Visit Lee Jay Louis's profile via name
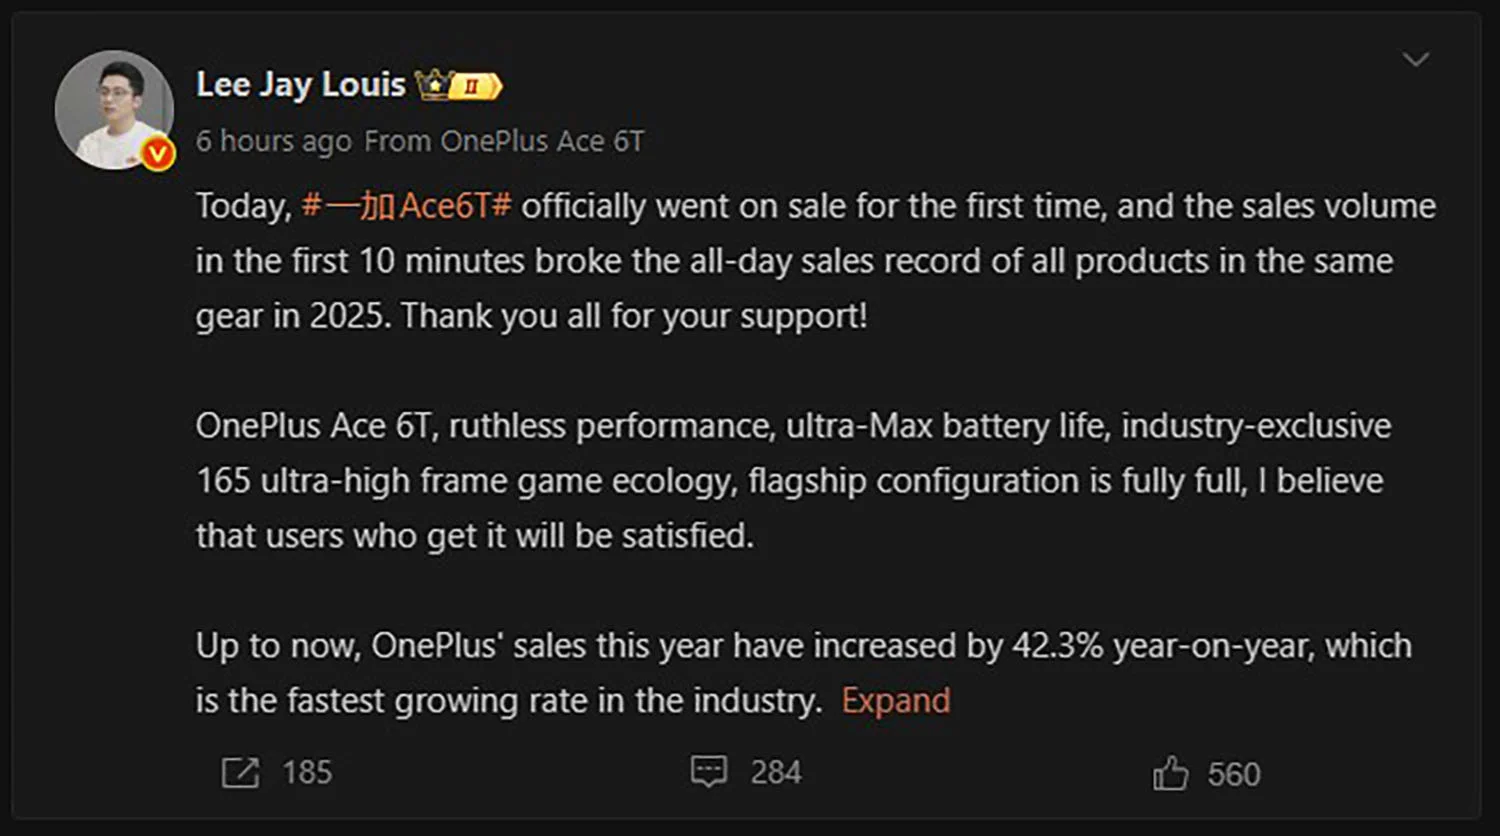This screenshot has height=836, width=1500. pos(299,85)
